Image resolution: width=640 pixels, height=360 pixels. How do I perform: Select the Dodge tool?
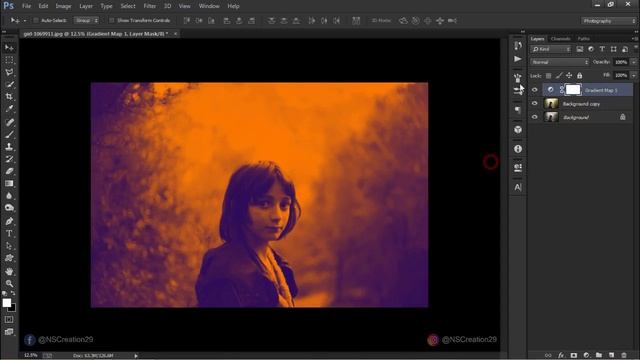tap(9, 208)
